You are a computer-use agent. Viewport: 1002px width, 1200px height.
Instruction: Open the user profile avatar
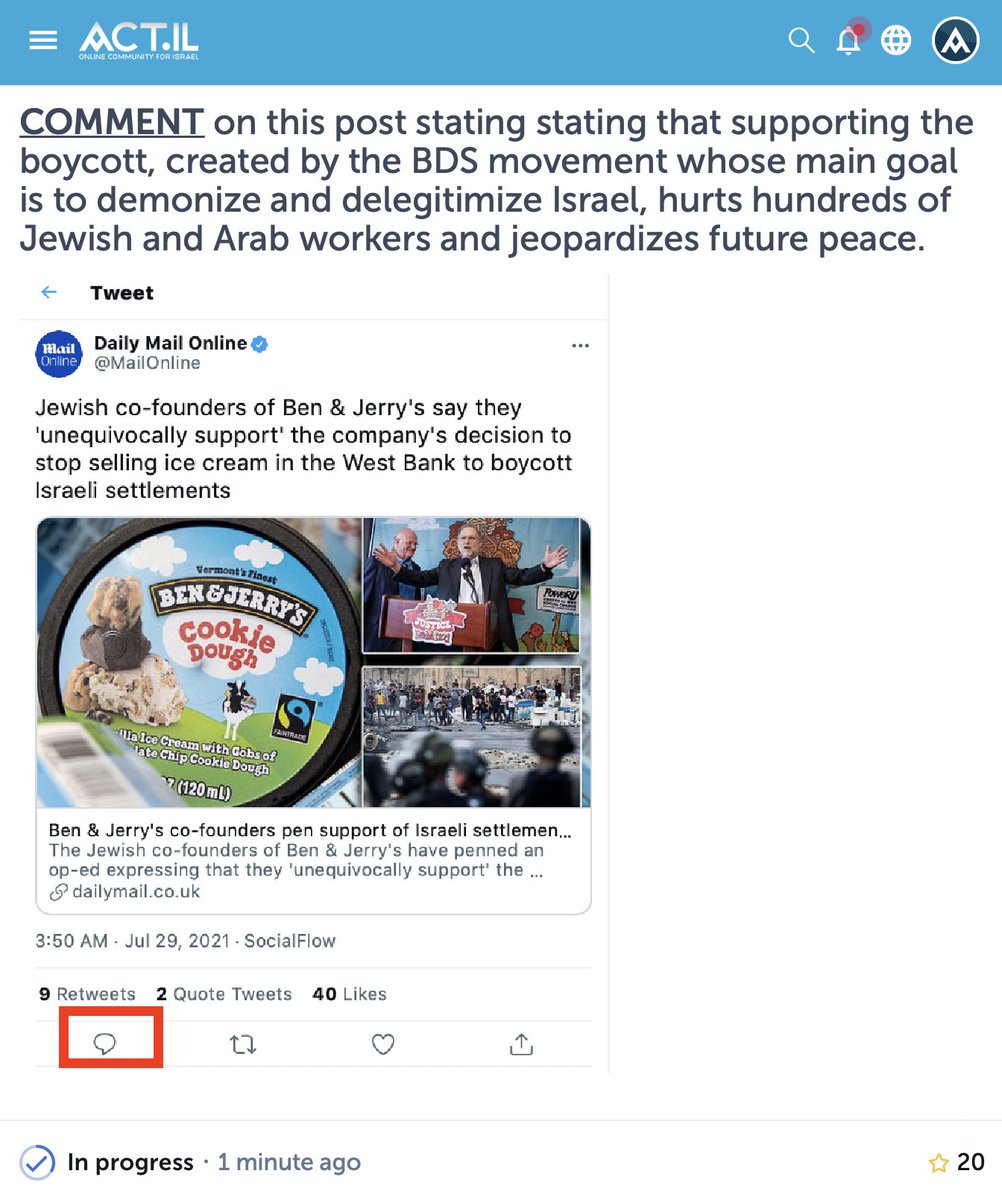click(x=955, y=40)
